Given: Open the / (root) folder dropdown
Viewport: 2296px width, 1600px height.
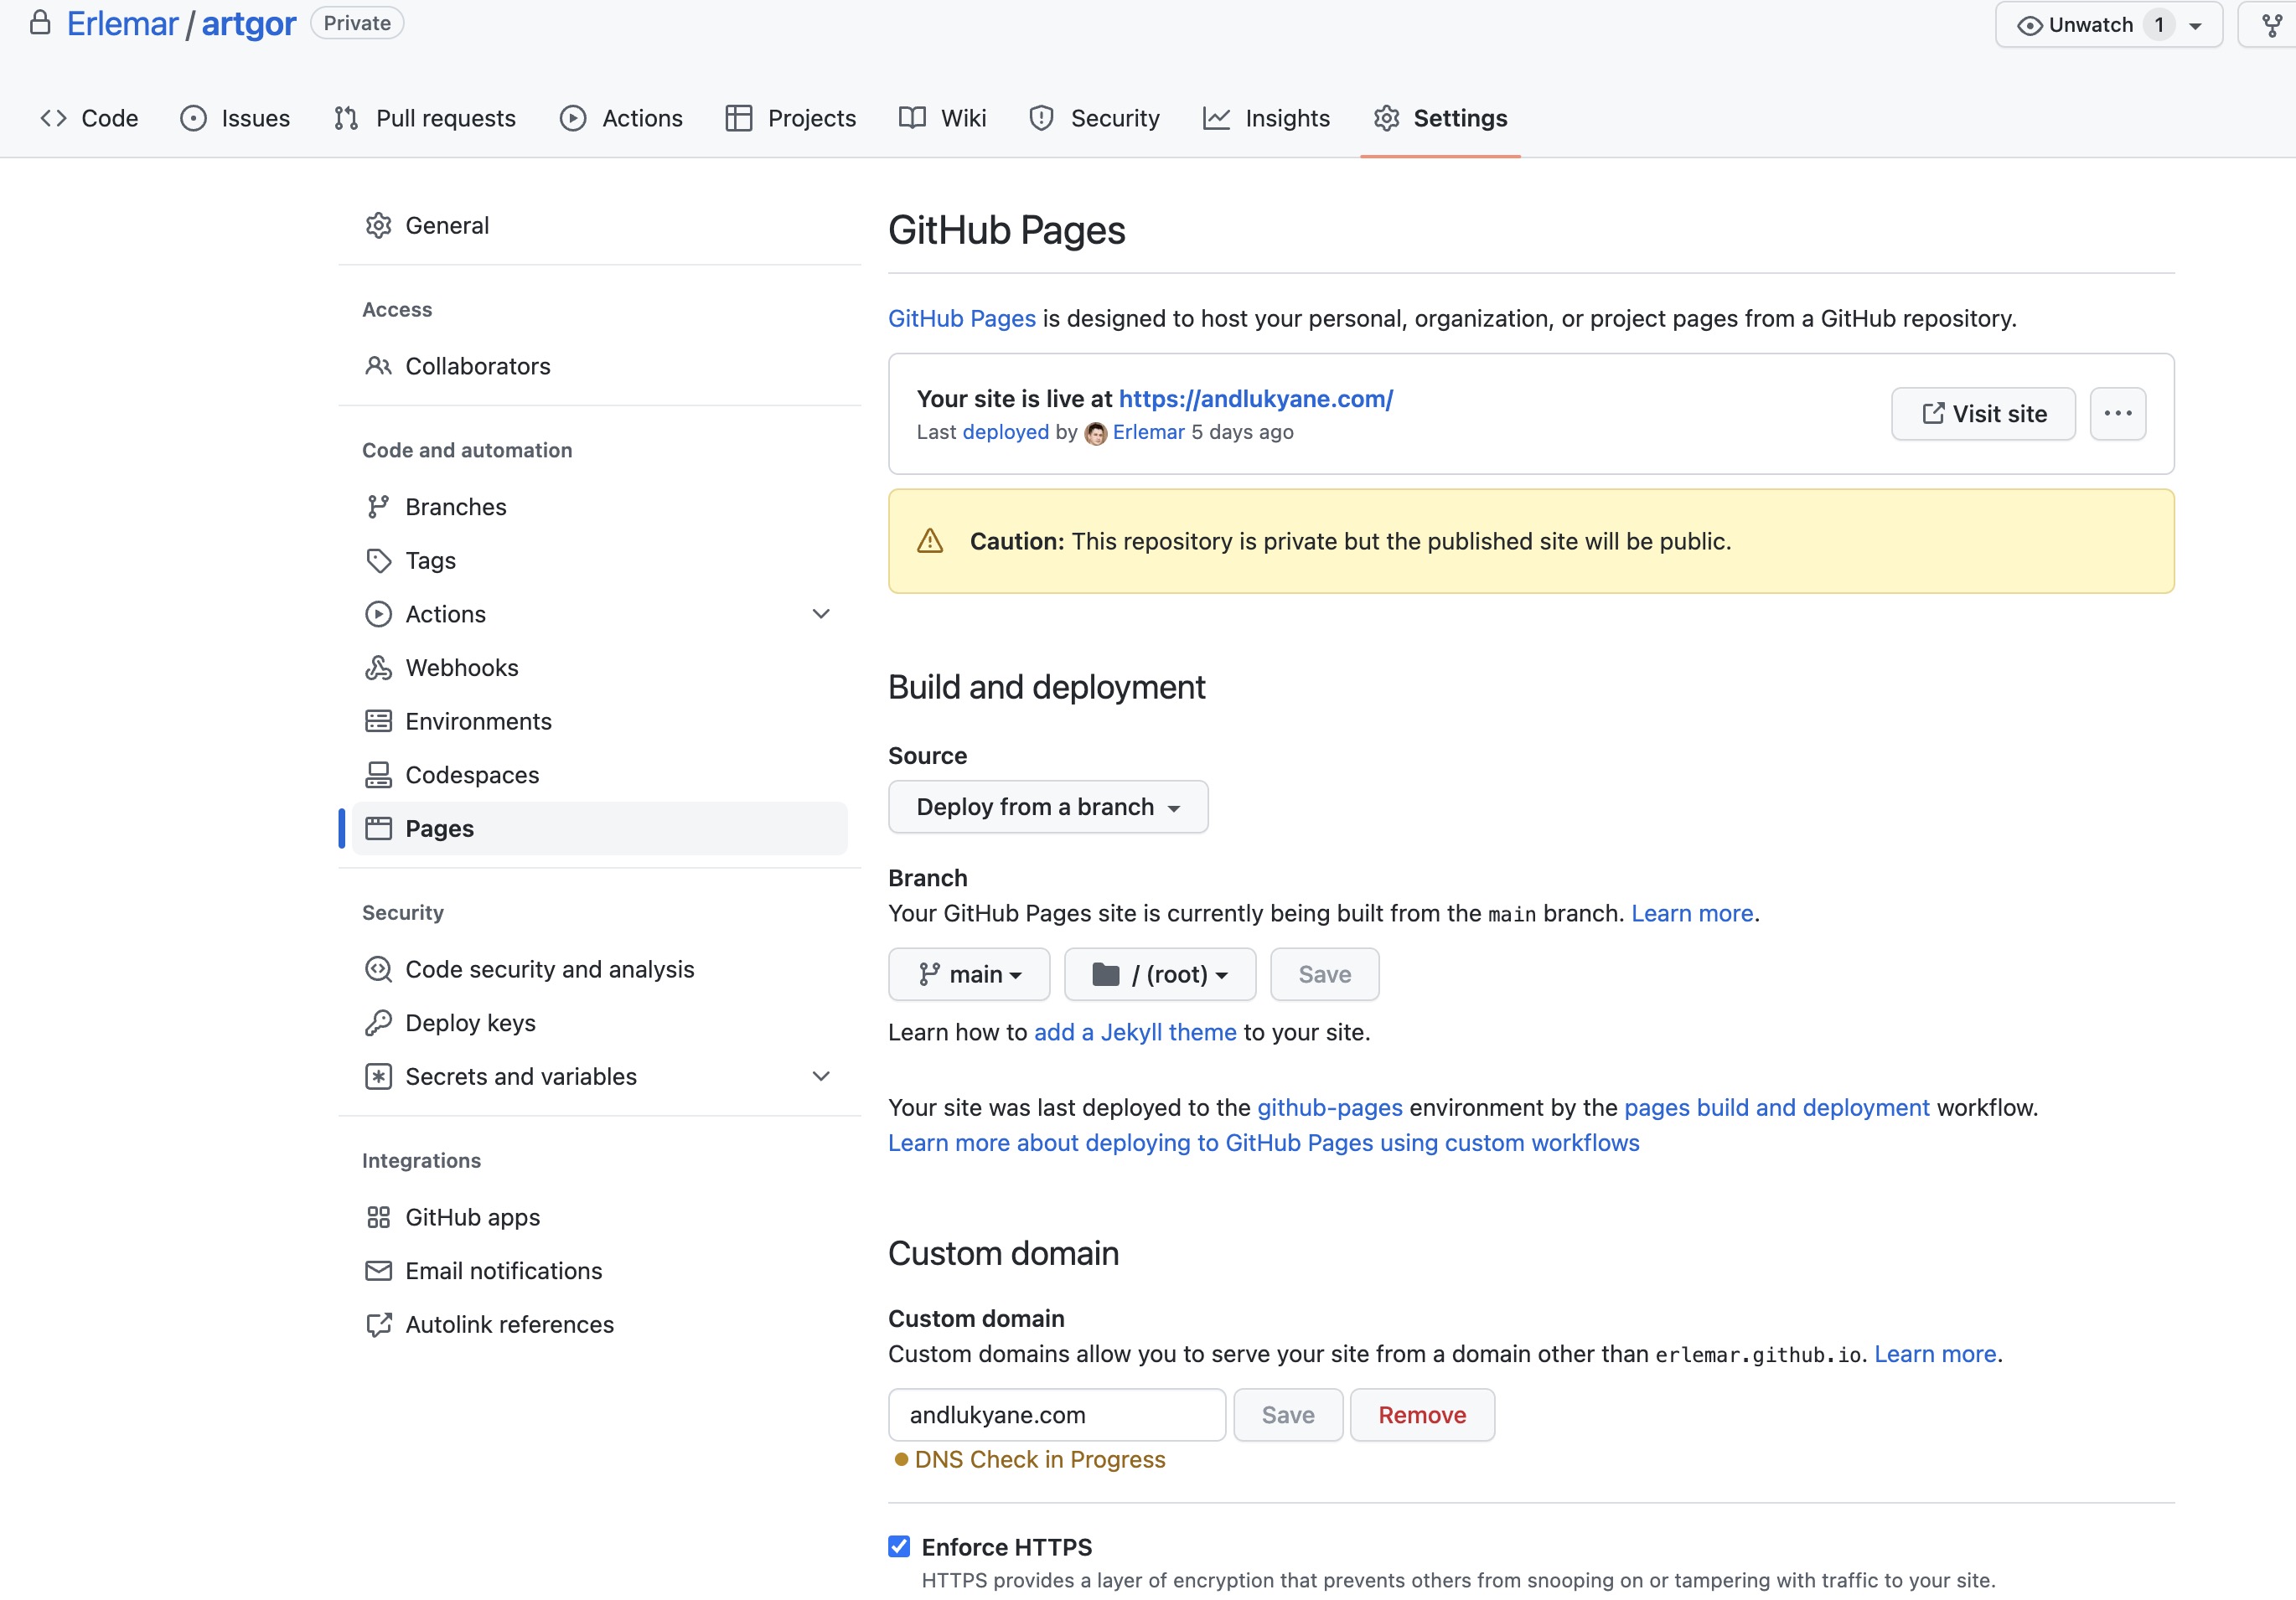Looking at the screenshot, I should 1159,974.
